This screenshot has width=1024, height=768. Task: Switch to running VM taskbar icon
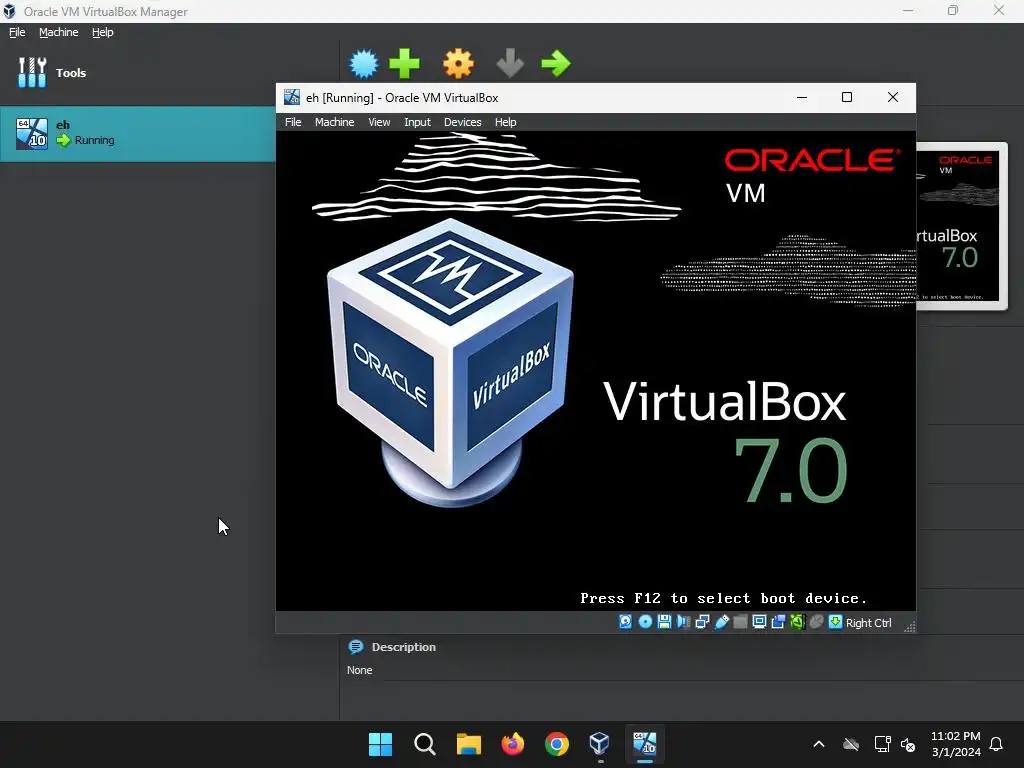point(645,744)
